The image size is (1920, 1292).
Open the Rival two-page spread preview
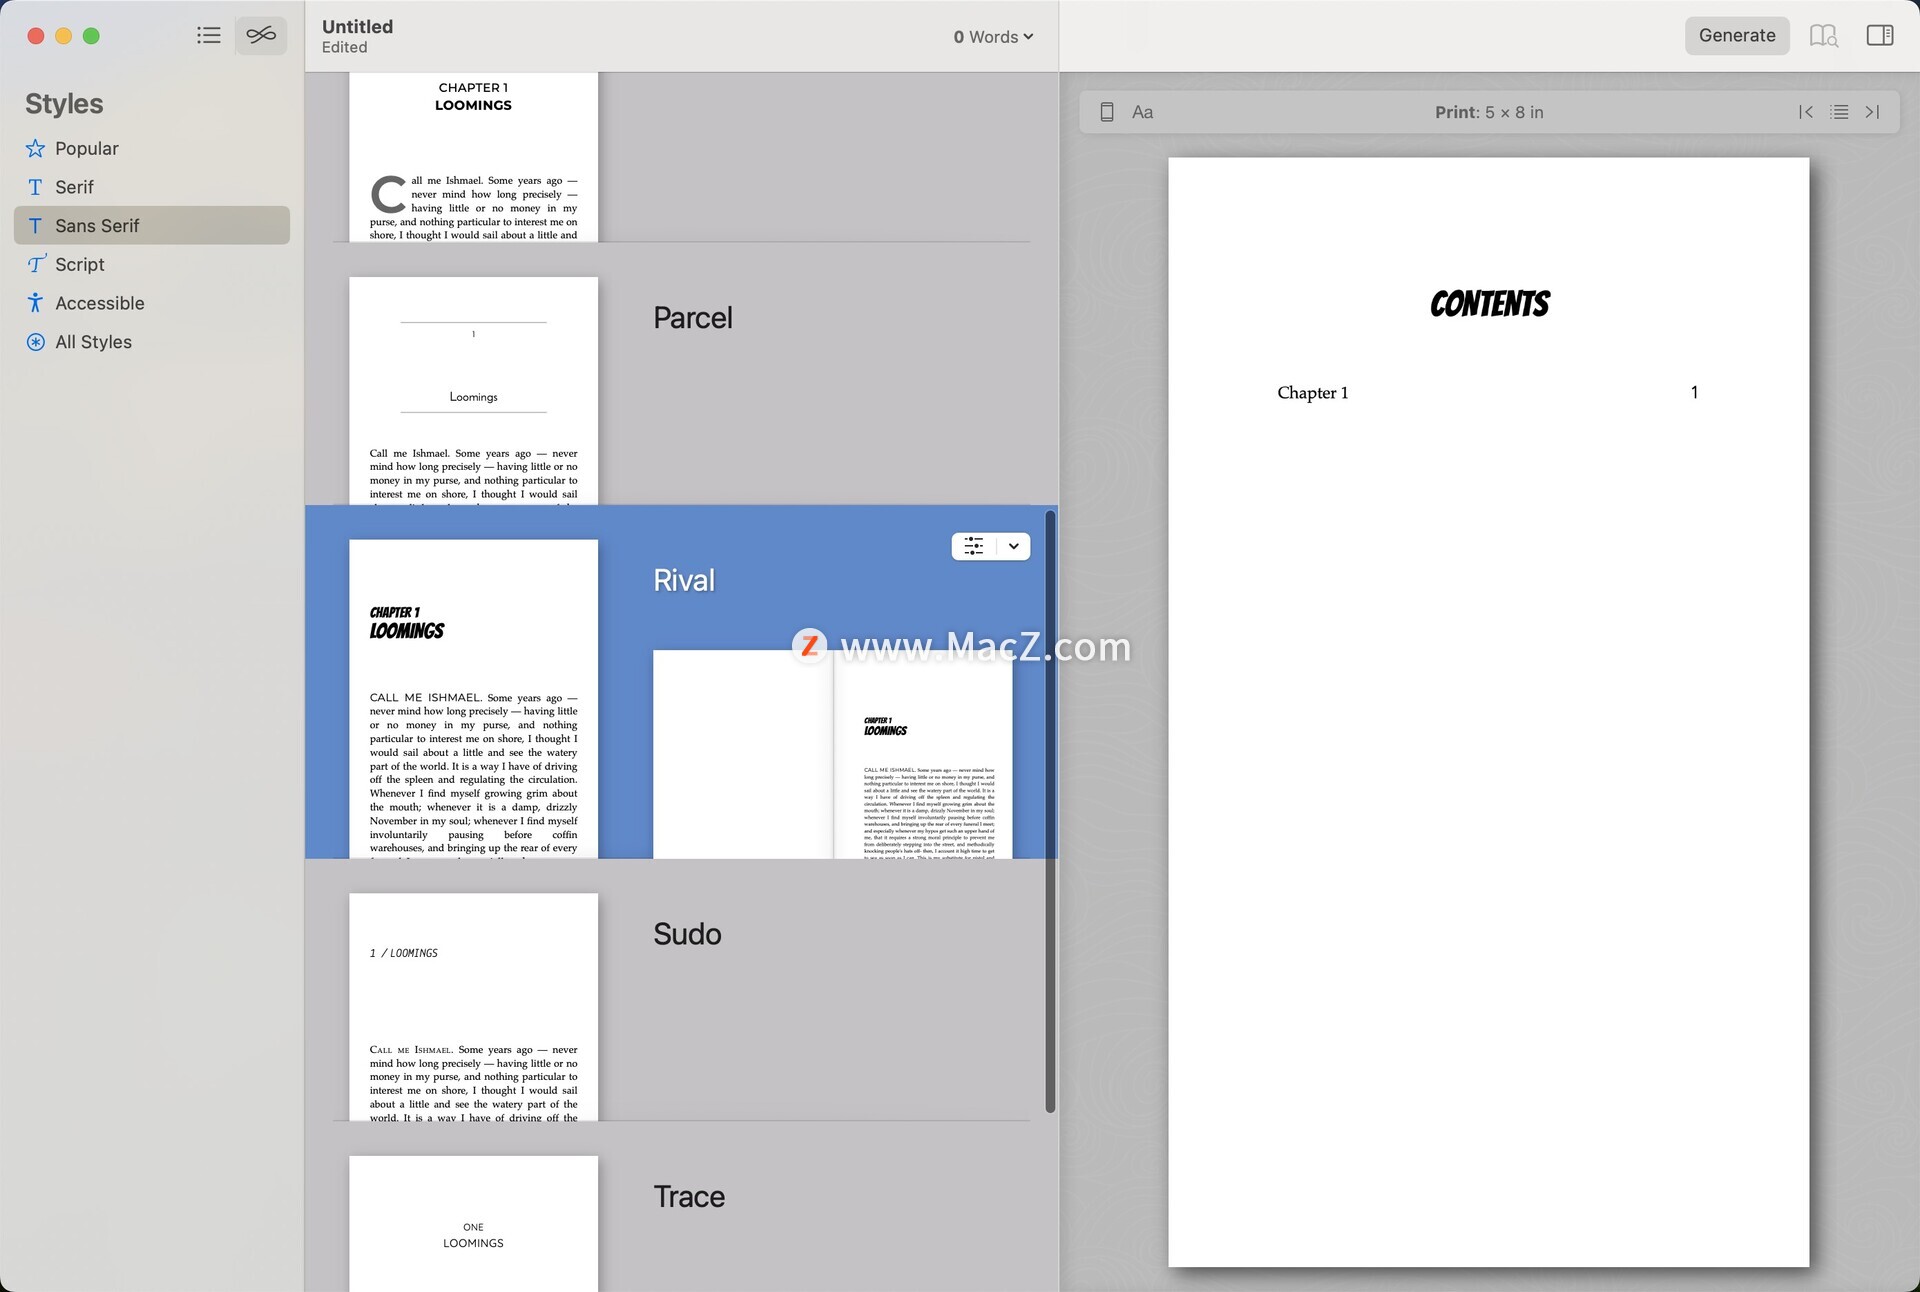(832, 754)
